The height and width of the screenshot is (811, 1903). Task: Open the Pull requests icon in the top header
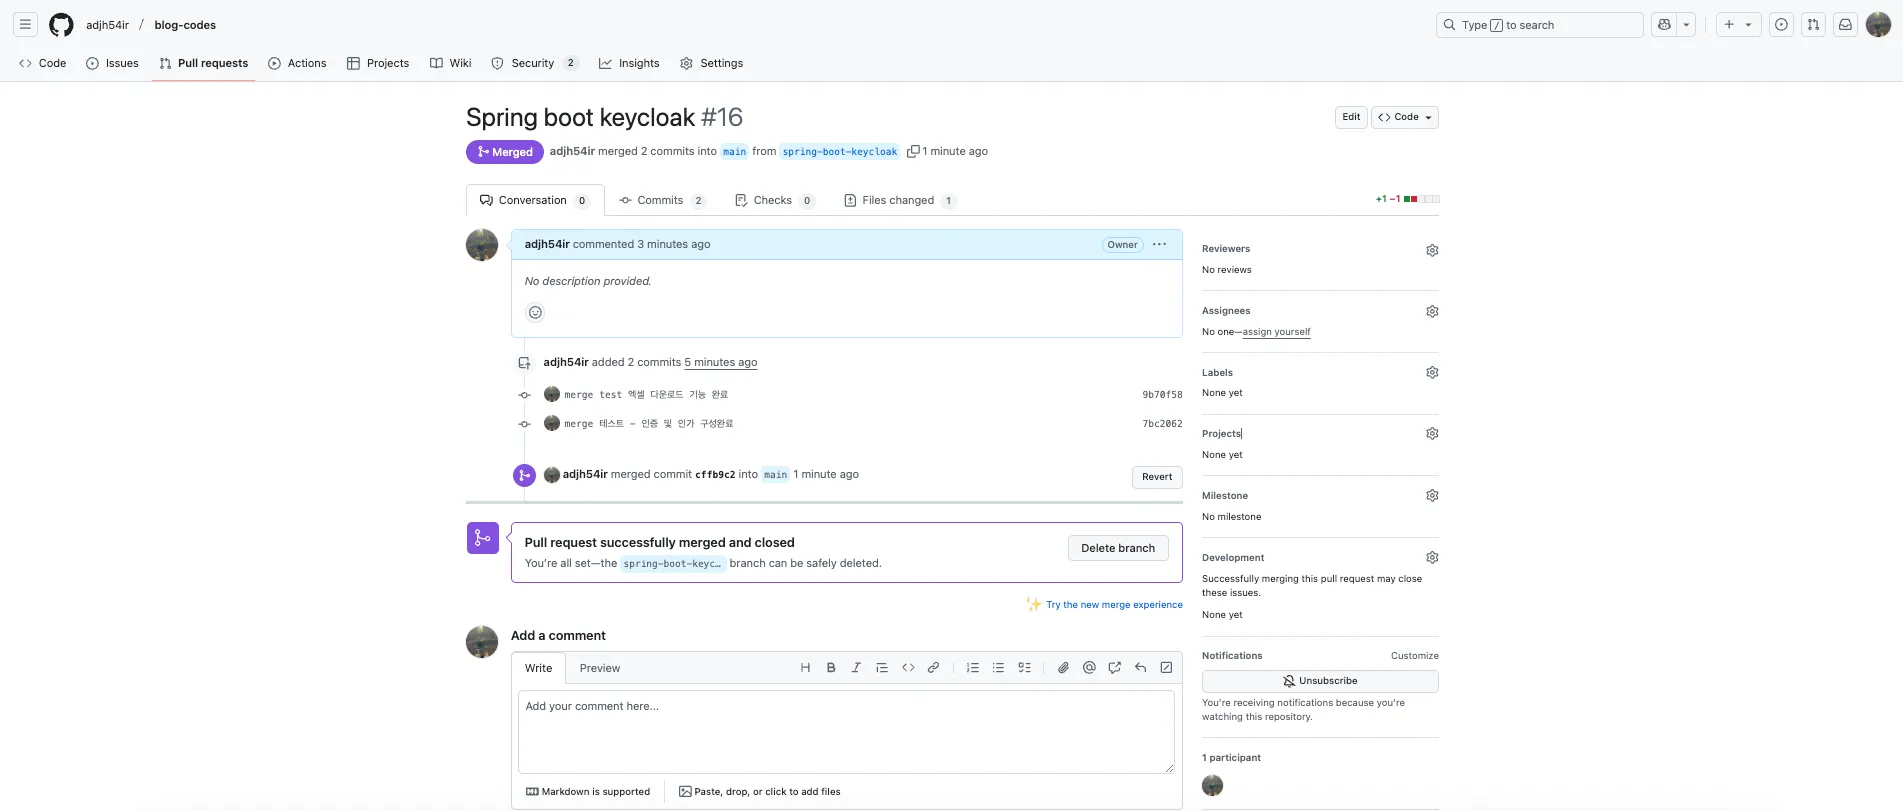[1813, 25]
